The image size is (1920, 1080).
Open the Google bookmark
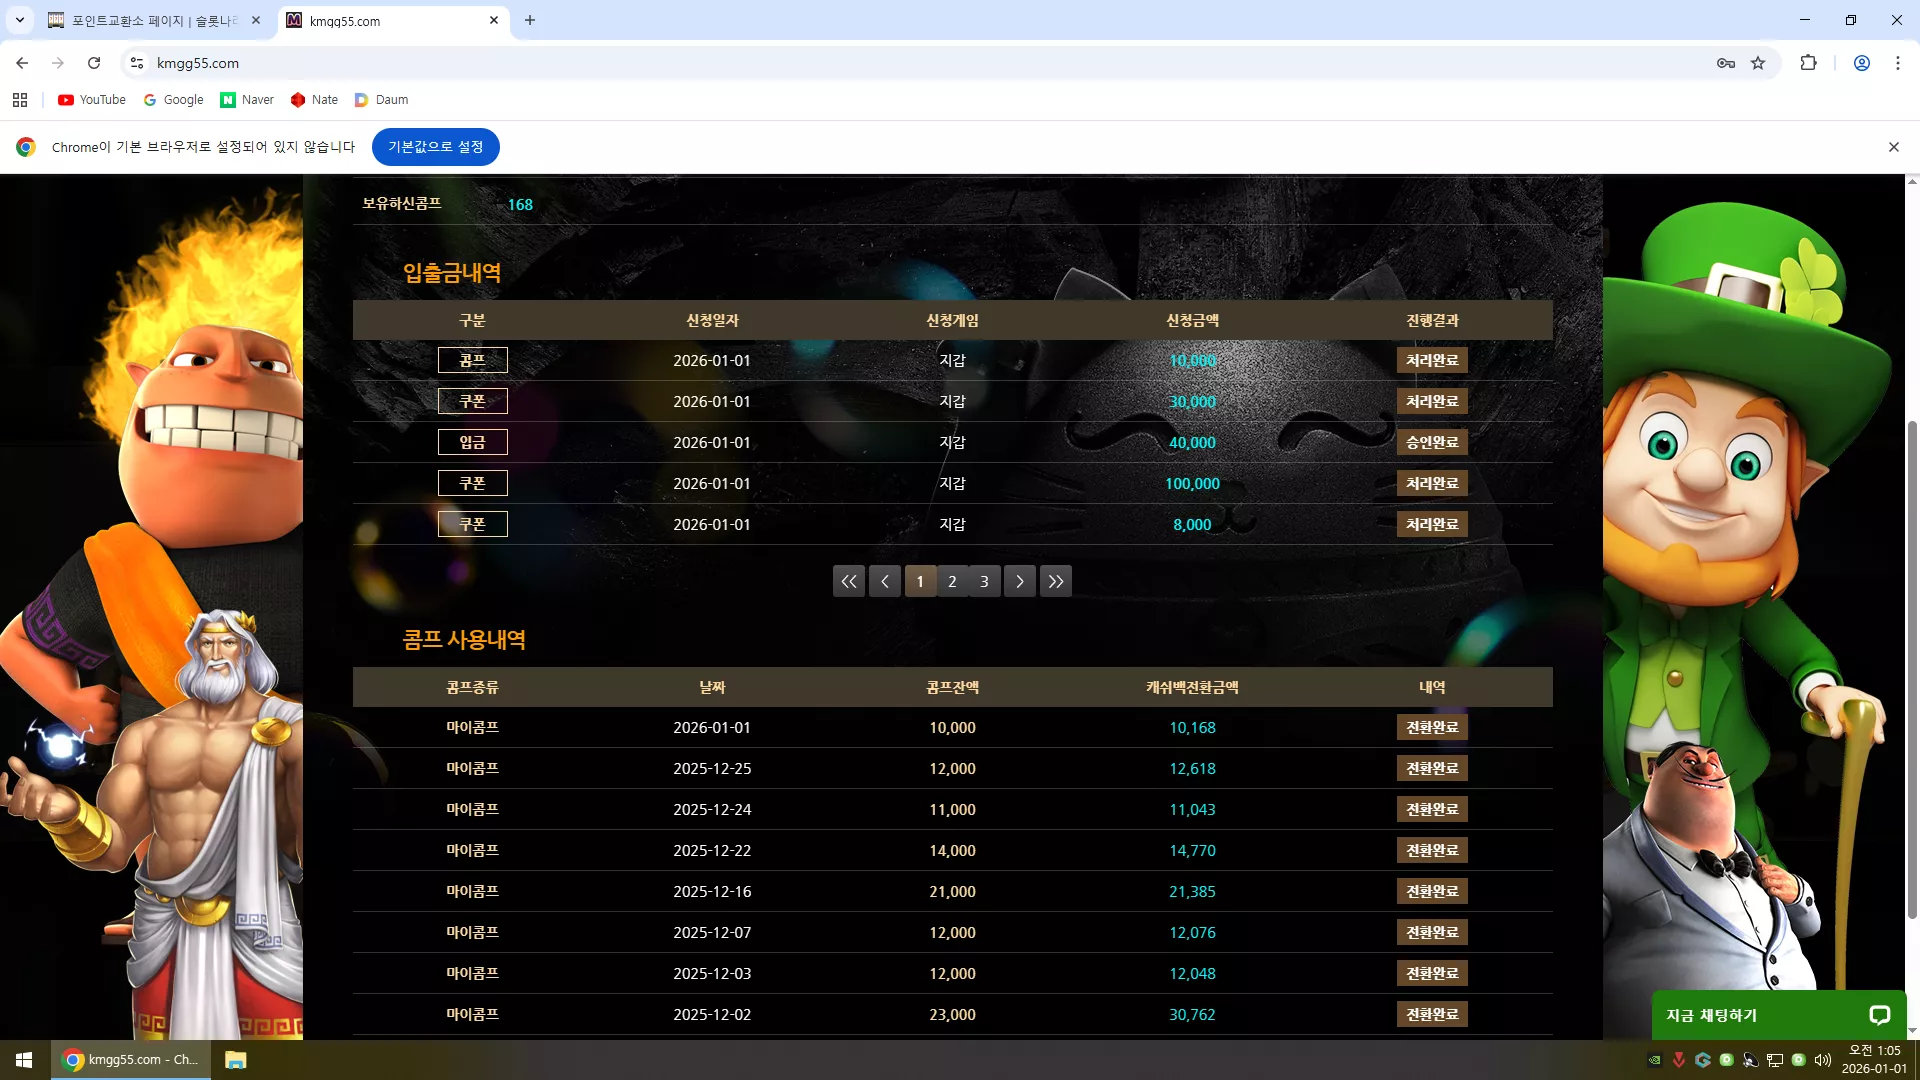click(173, 100)
